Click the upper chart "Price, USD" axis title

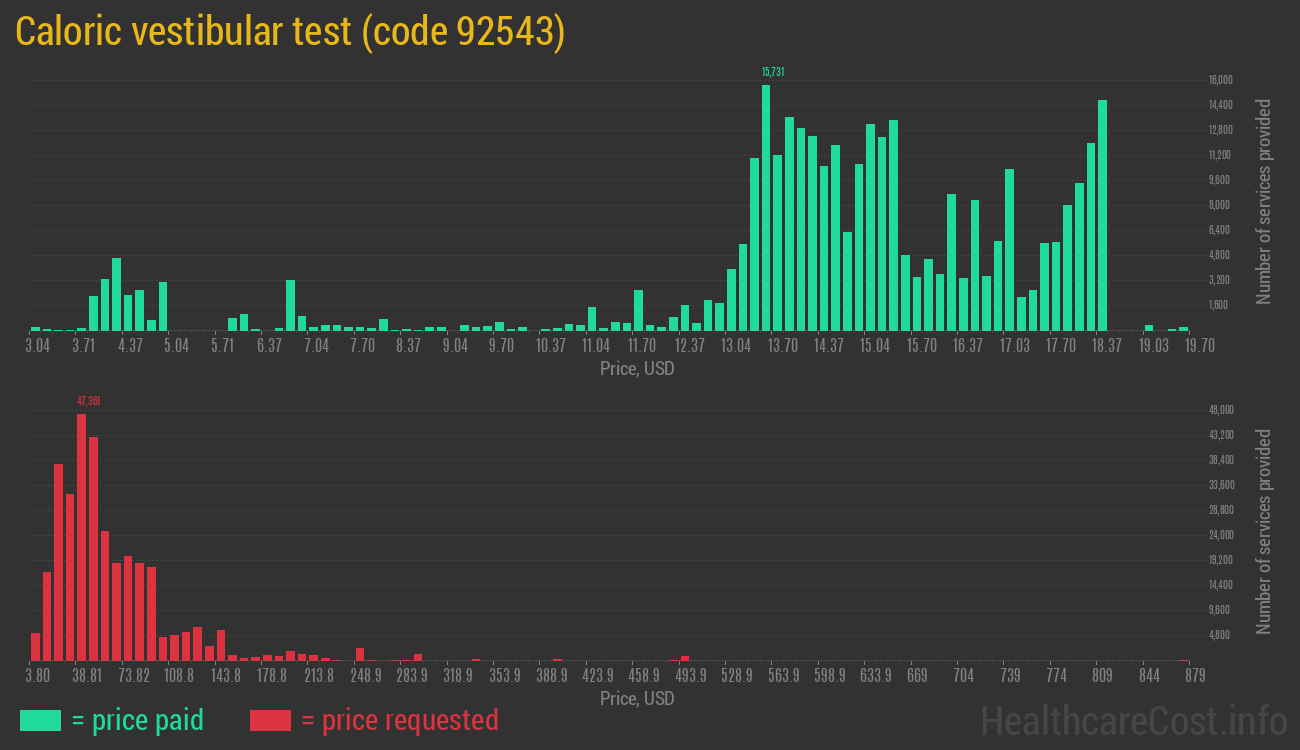click(637, 369)
